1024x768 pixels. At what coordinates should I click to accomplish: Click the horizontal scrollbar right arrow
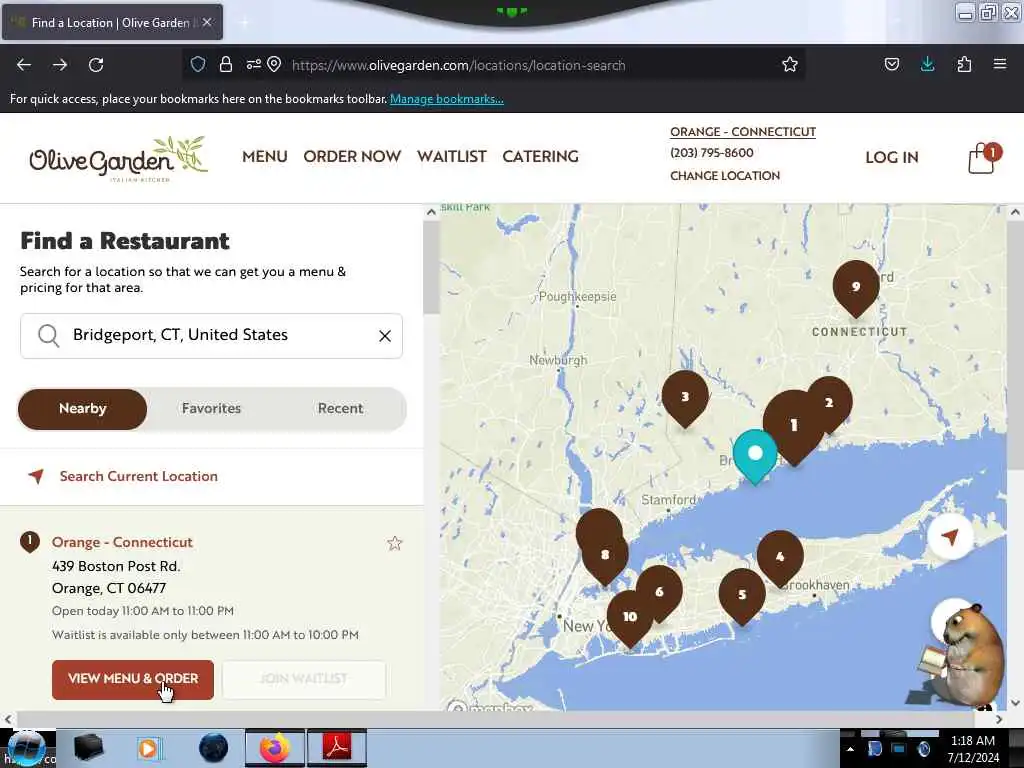(x=999, y=719)
